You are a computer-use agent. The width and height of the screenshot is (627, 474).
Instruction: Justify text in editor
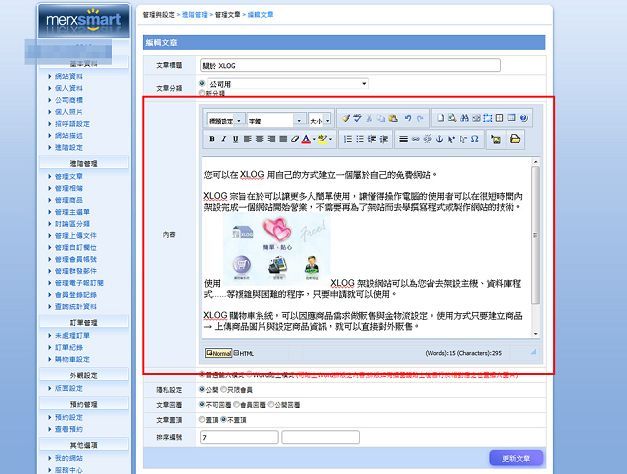click(283, 139)
